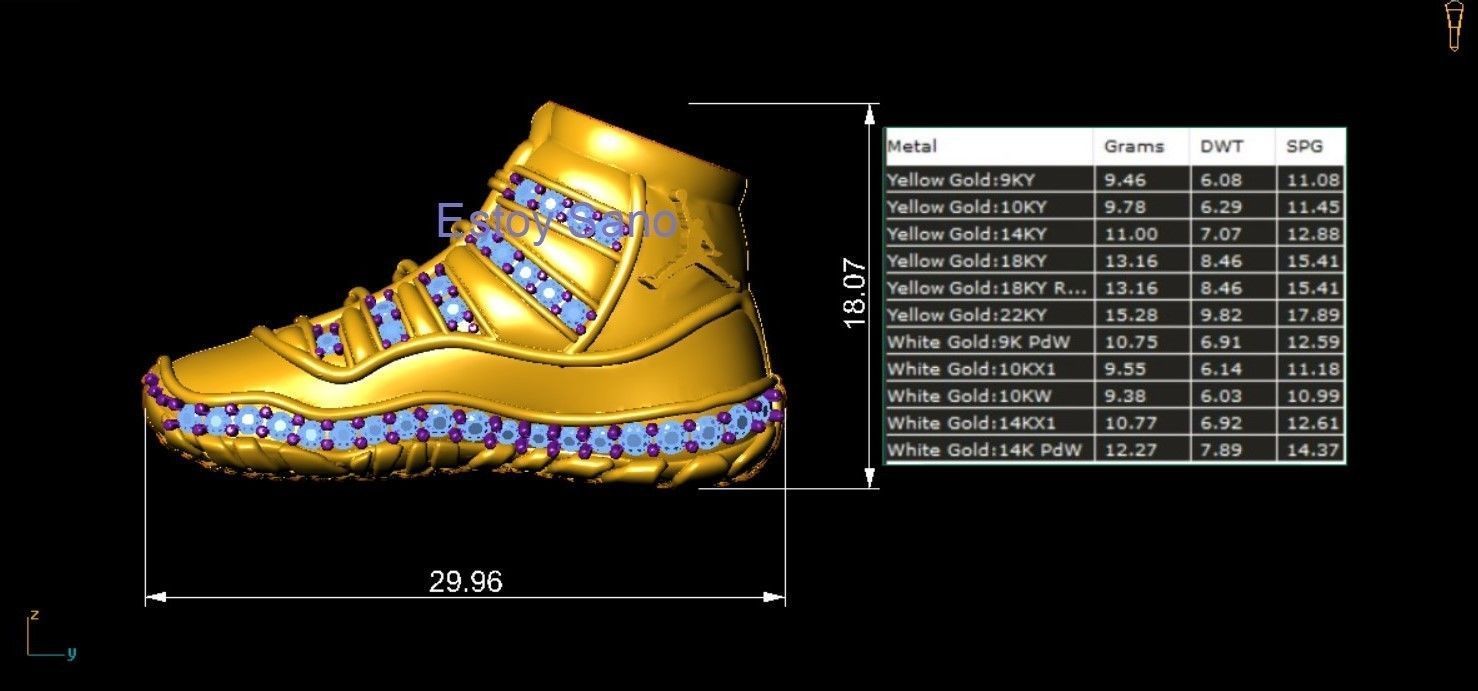The image size is (1478, 691).
Task: Click the Yellow Gold:22KY row label
Action: (966, 315)
